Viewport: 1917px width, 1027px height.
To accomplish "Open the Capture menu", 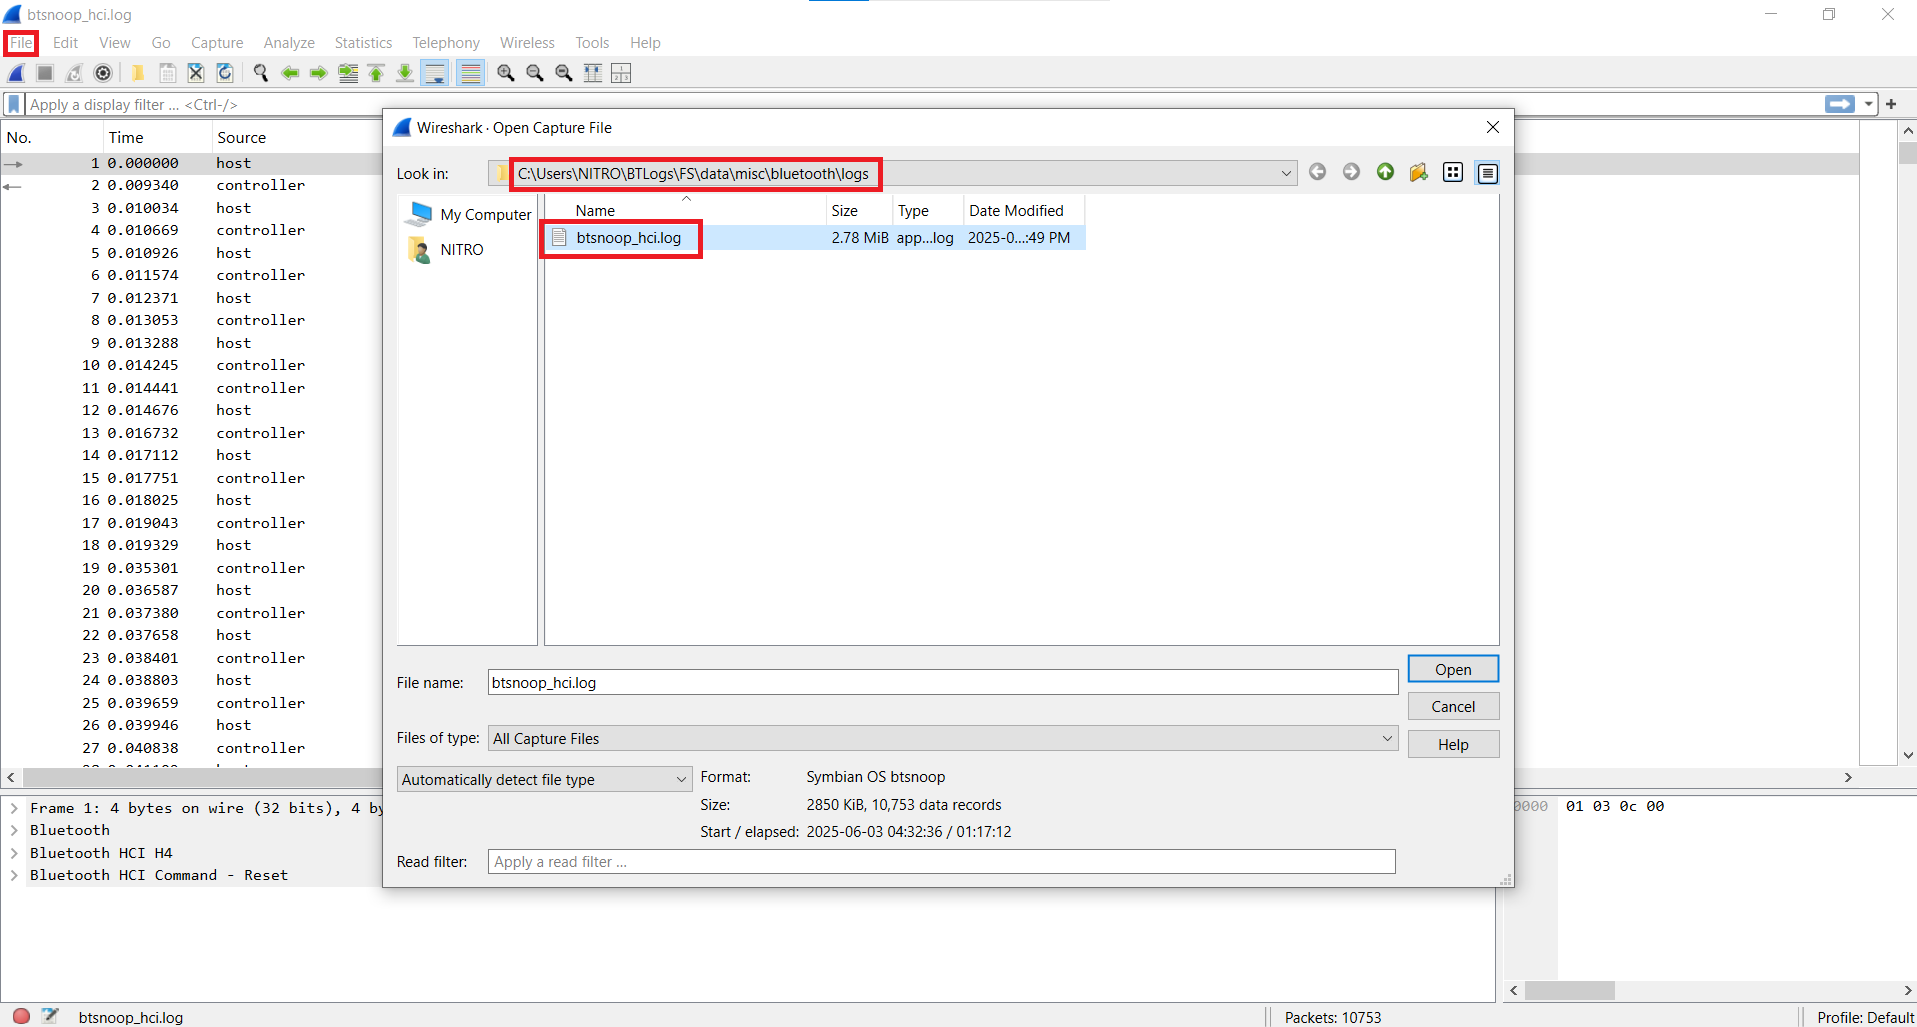I will pyautogui.click(x=217, y=43).
